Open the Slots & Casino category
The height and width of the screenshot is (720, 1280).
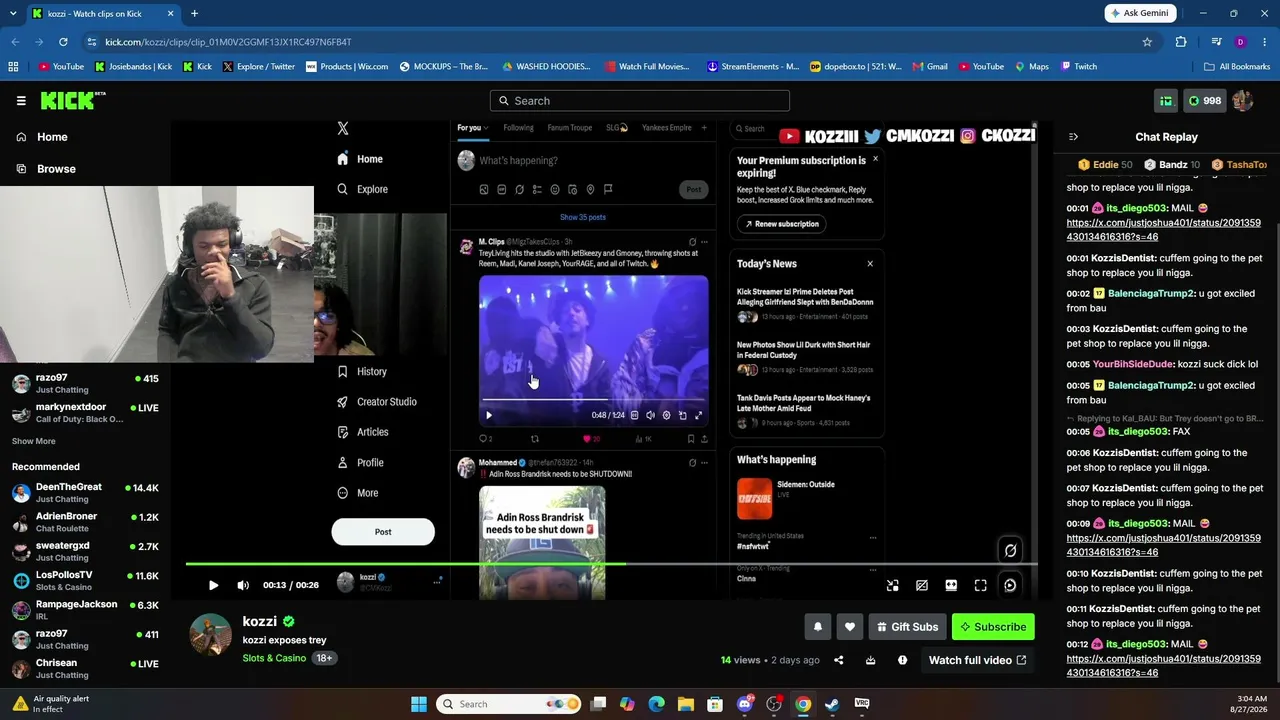tap(274, 658)
